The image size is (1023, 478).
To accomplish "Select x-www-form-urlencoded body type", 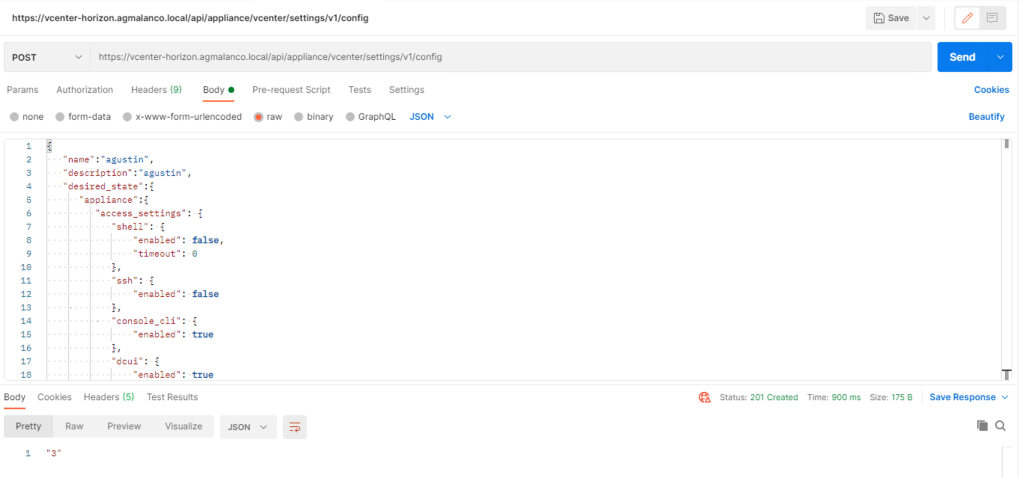I will [x=182, y=117].
